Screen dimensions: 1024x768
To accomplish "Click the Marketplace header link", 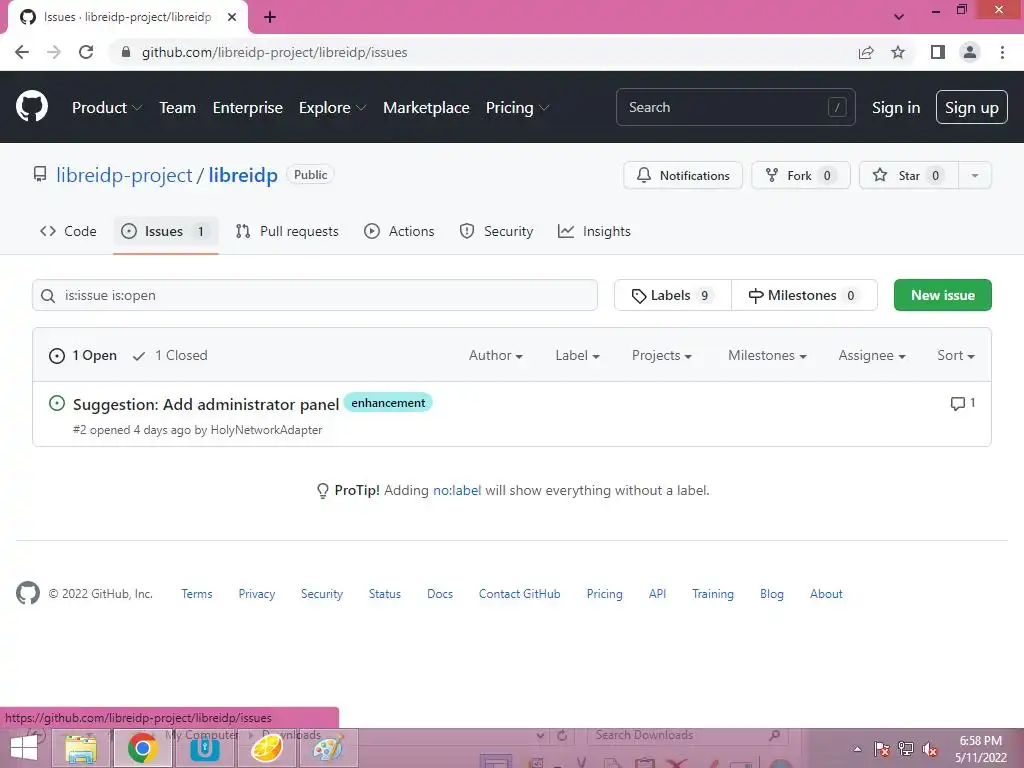I will (426, 108).
